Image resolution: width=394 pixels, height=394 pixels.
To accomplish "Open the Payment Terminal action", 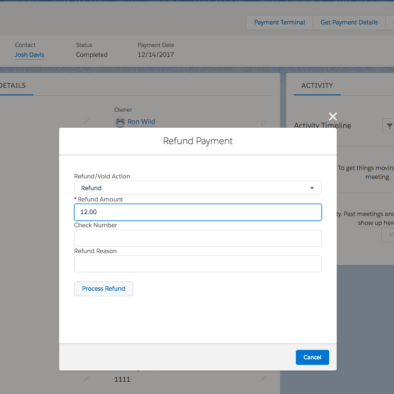I will [279, 22].
